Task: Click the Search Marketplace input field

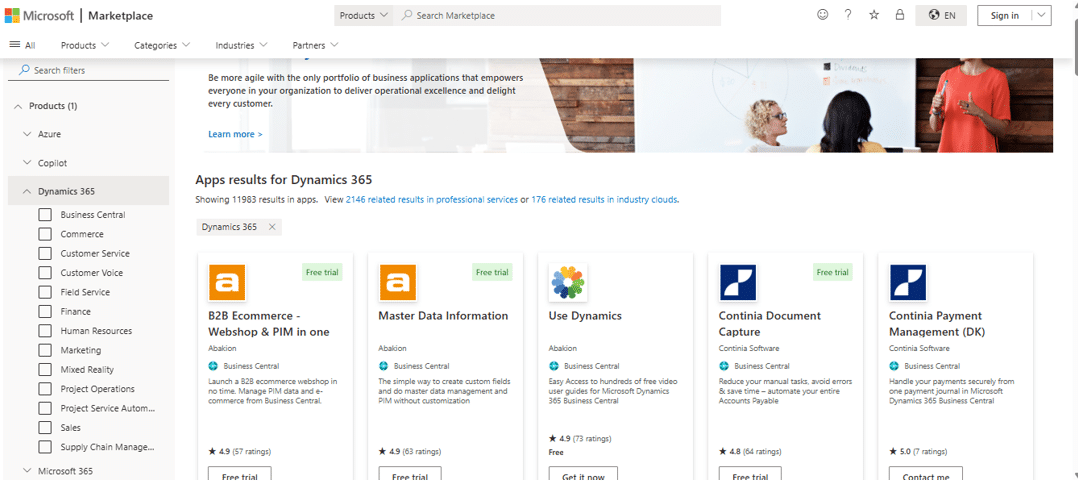Action: point(560,15)
